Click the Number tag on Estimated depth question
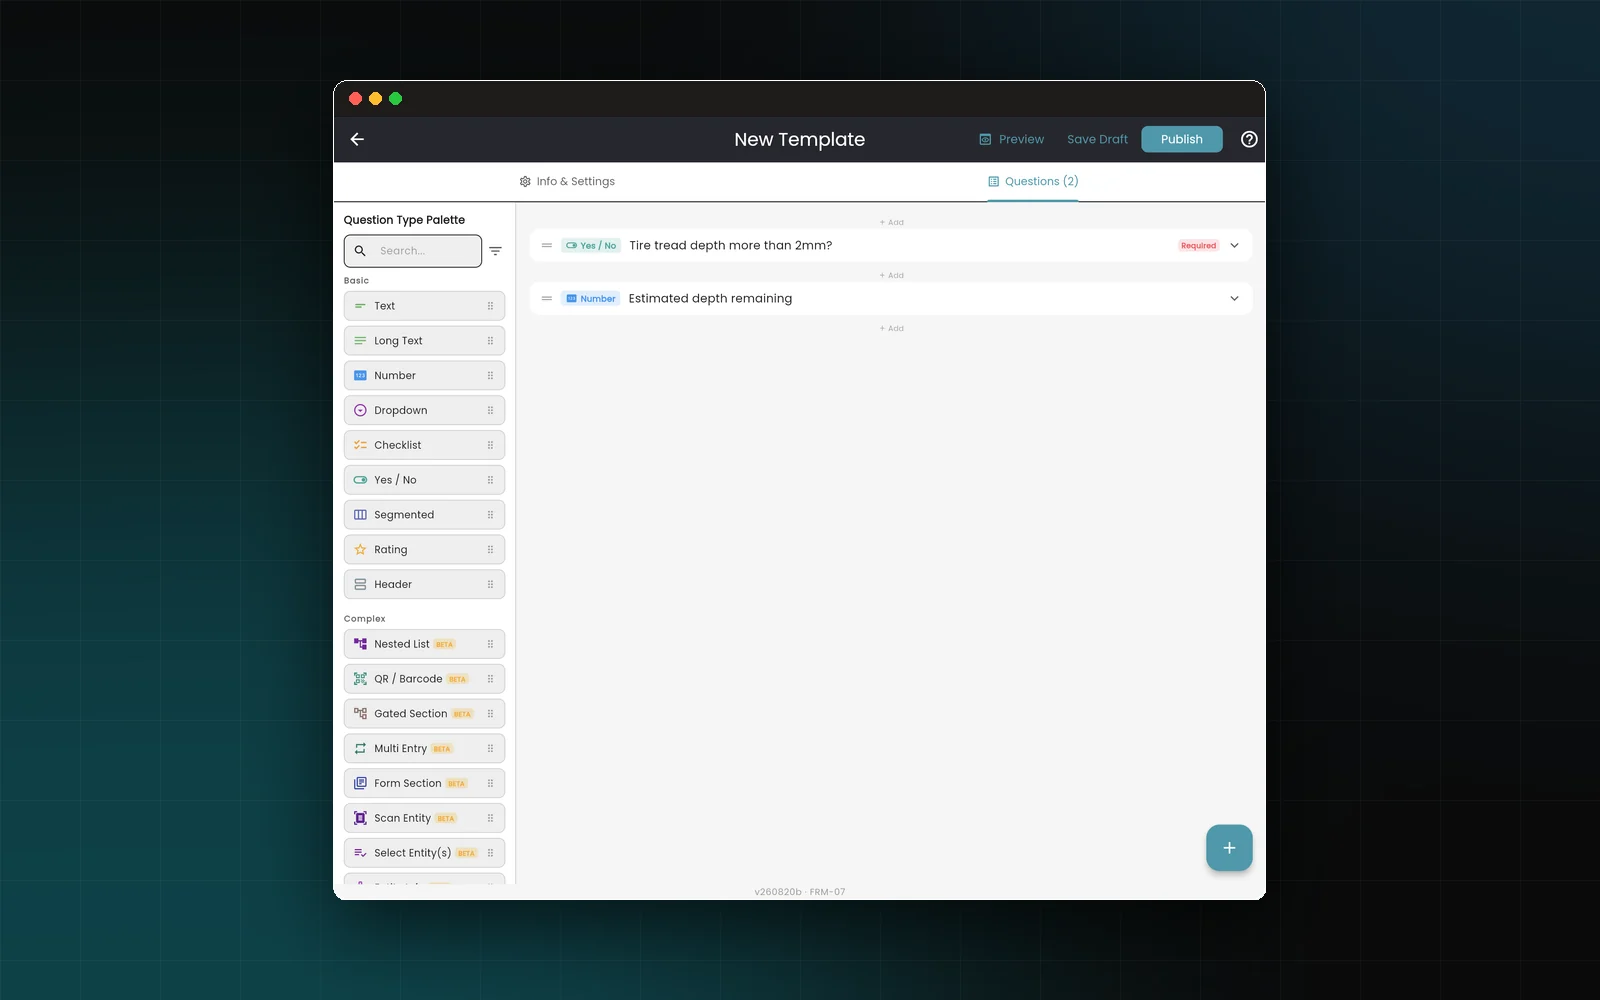 pos(591,298)
